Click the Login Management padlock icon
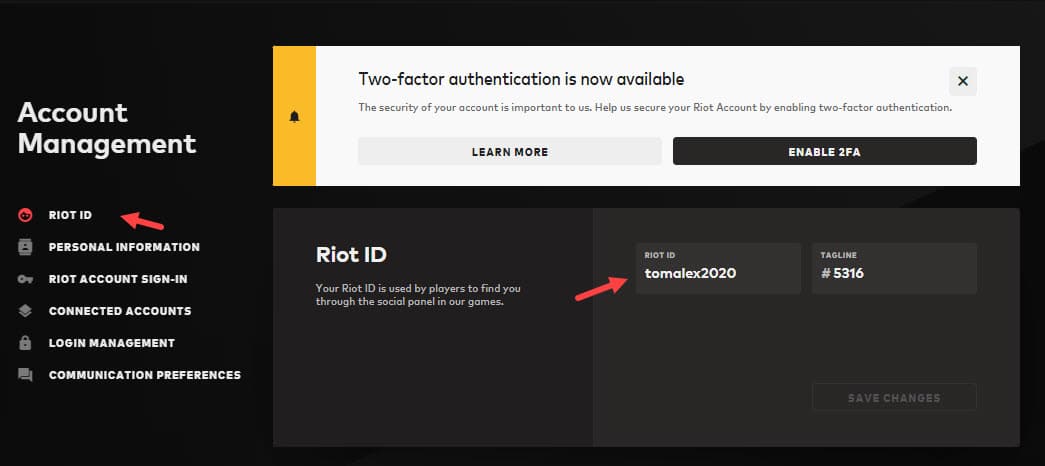Screen dimensions: 1045x466 [x=25, y=343]
